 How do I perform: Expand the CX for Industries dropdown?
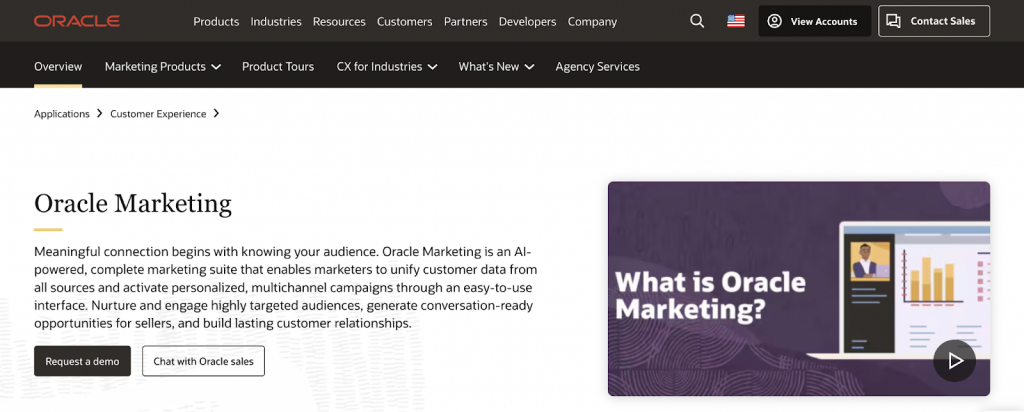tap(386, 66)
